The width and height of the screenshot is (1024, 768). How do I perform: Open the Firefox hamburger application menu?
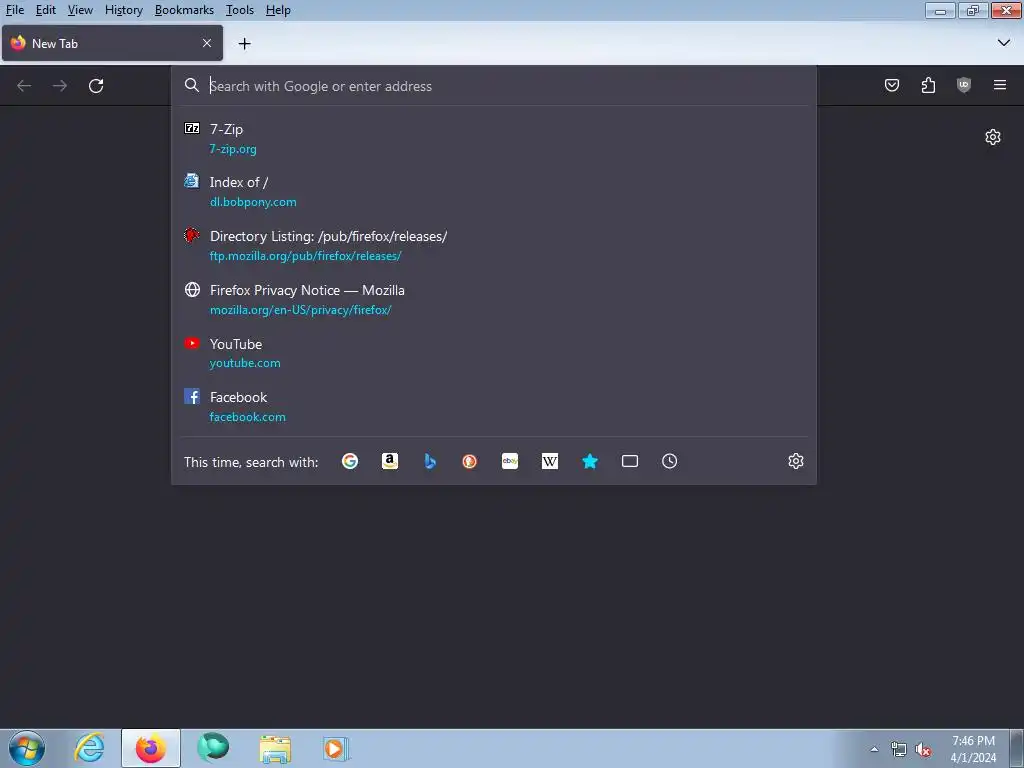[x=999, y=85]
